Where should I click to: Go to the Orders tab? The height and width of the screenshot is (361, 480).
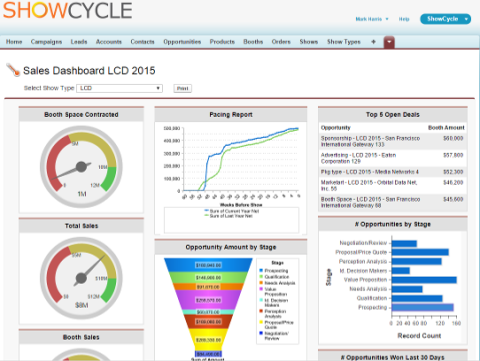pyautogui.click(x=281, y=42)
